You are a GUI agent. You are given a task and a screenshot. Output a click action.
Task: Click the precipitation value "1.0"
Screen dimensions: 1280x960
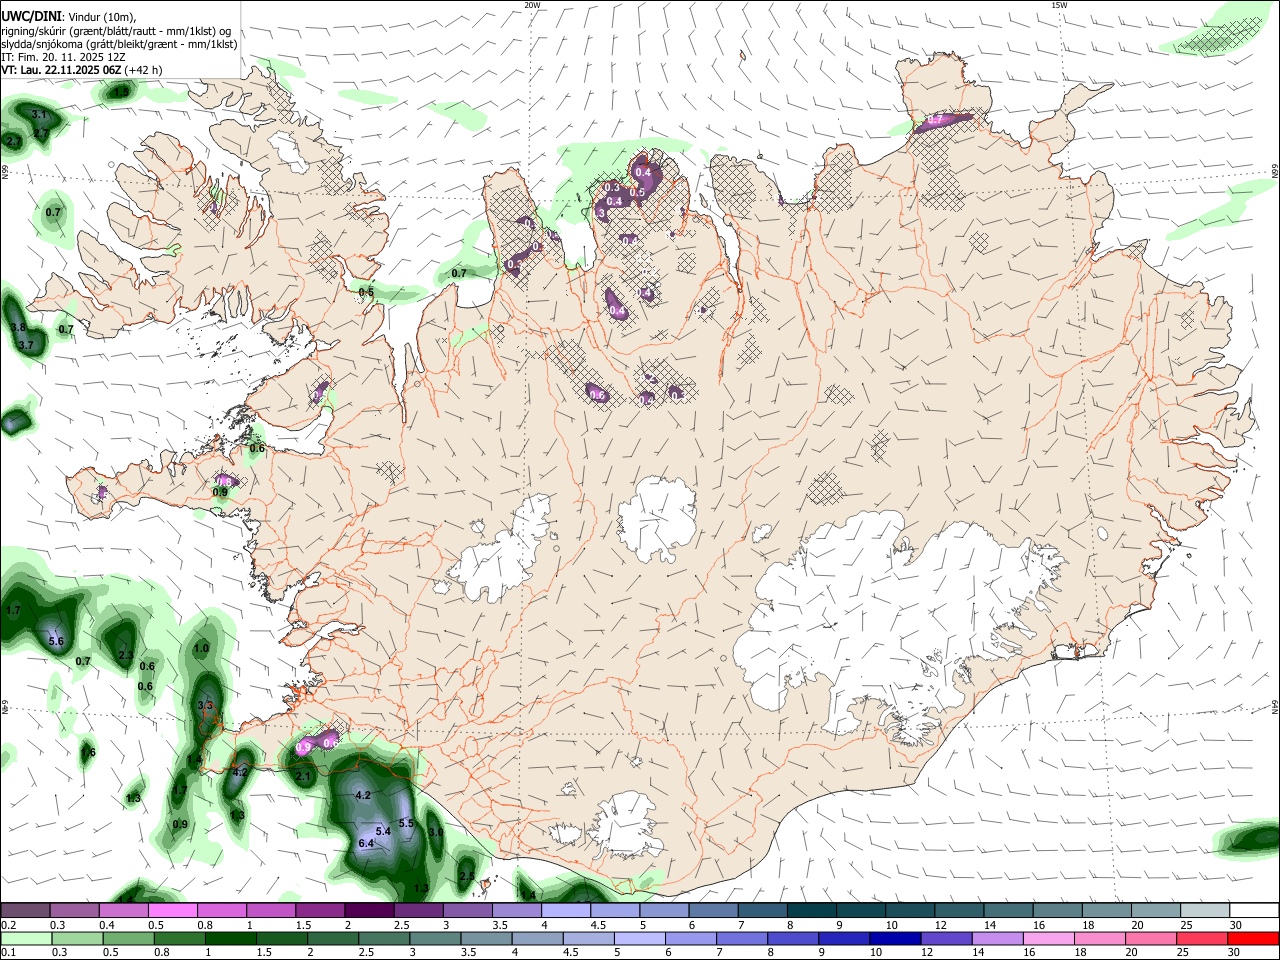201,648
